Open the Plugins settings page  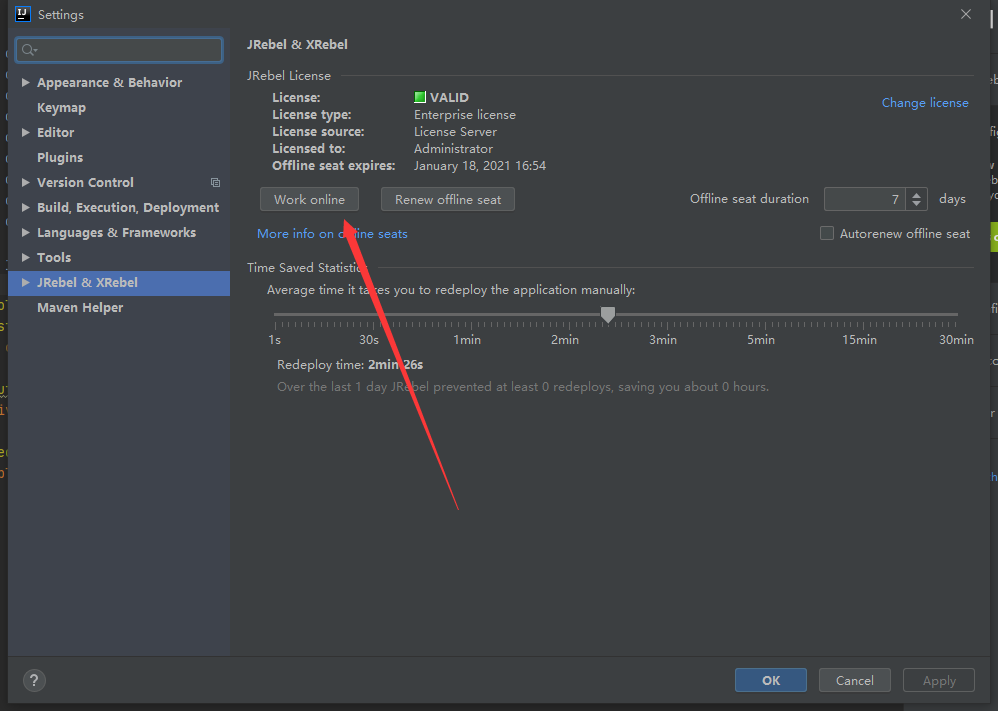coord(60,157)
